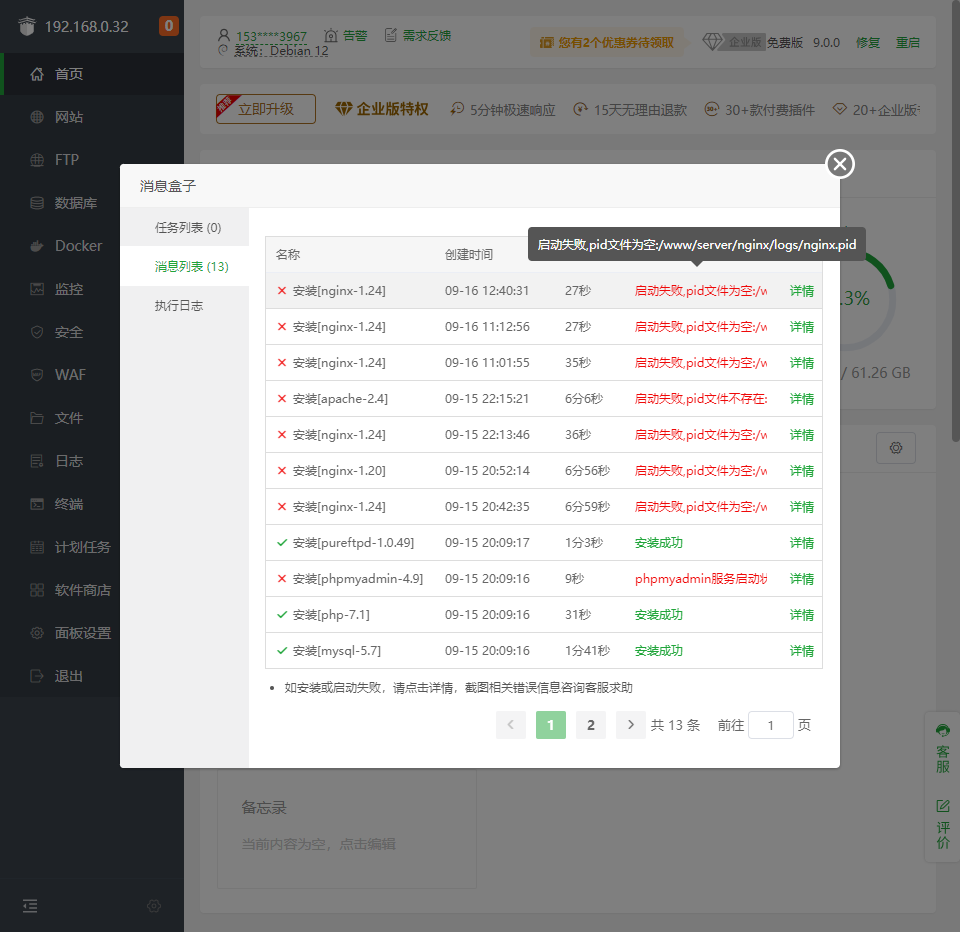960x932 pixels.
Task: Click the page vertical scrollbar
Action: pos(956,220)
